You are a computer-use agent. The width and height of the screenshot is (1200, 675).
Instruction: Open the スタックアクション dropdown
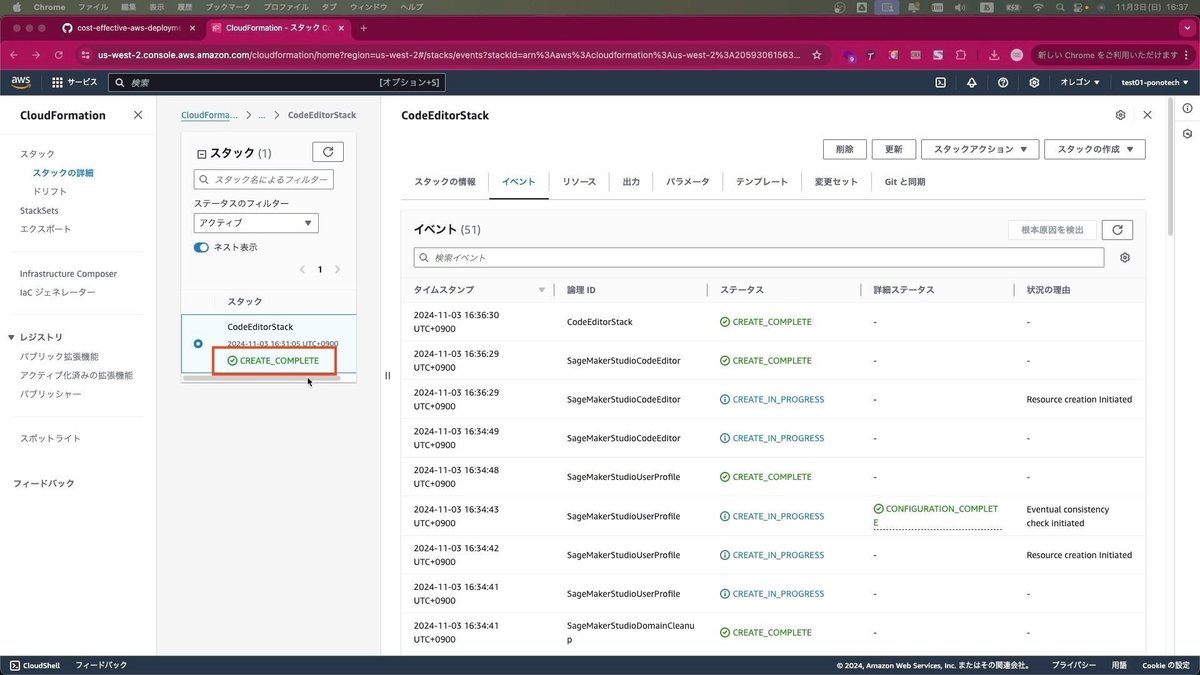click(980, 149)
